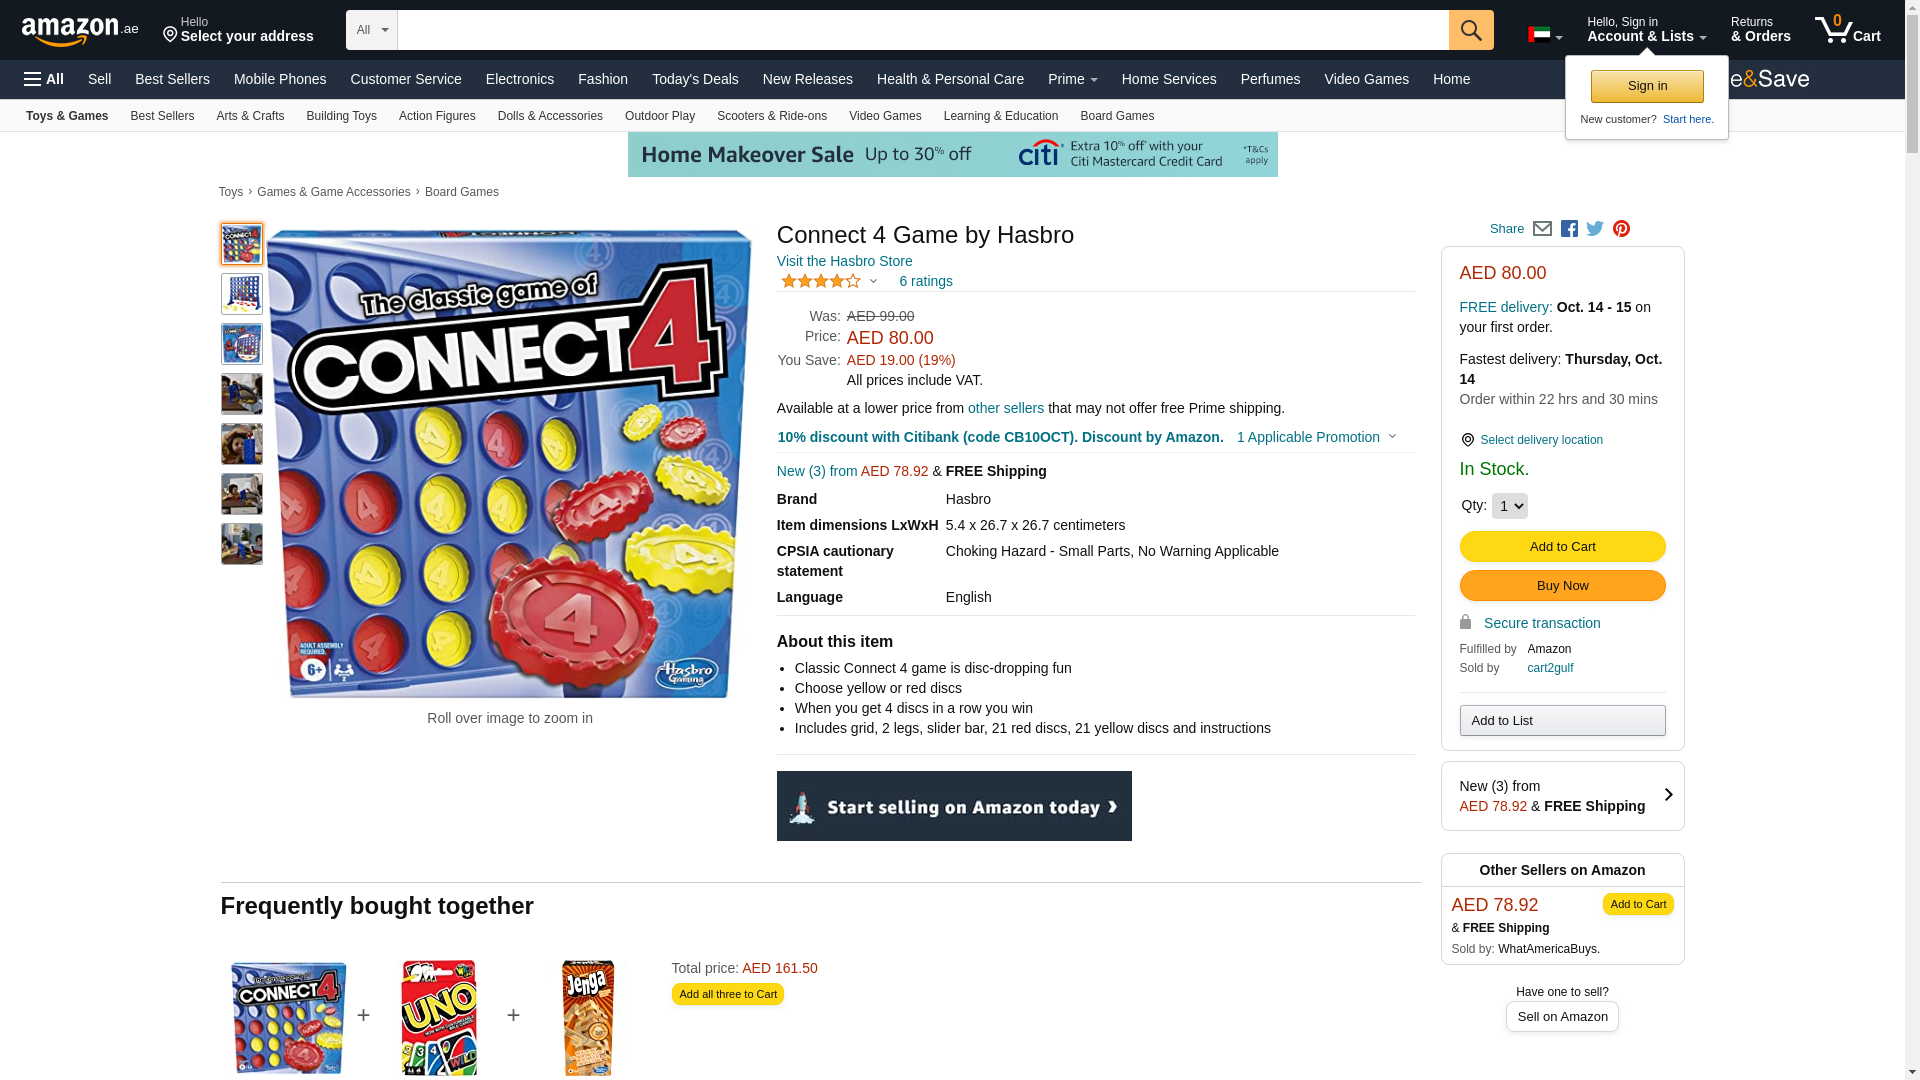This screenshot has width=1920, height=1080.
Task: Open the All hamburger menu
Action: 44,79
